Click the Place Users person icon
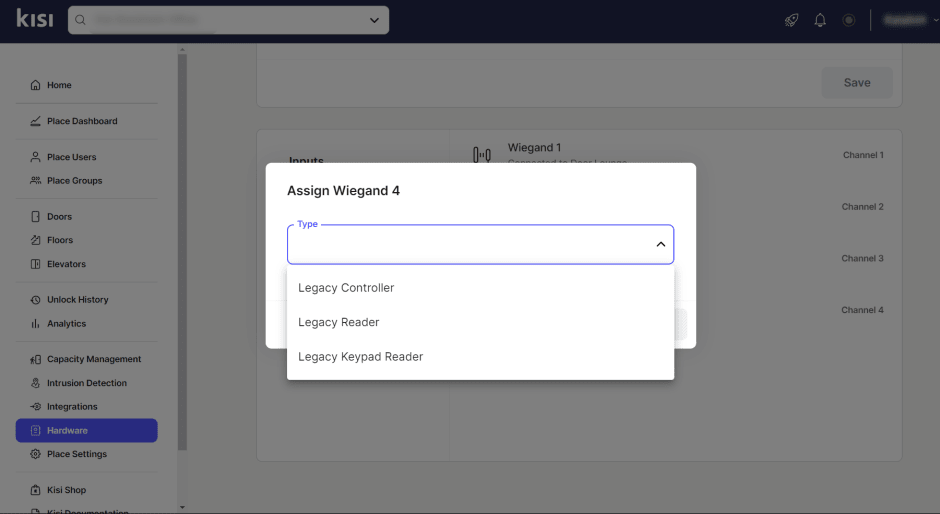The image size is (940, 514). tap(35, 157)
